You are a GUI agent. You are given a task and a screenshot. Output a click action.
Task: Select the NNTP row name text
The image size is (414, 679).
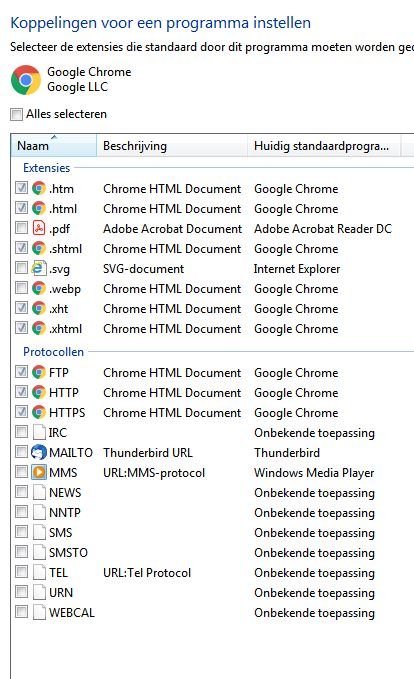click(x=65, y=513)
